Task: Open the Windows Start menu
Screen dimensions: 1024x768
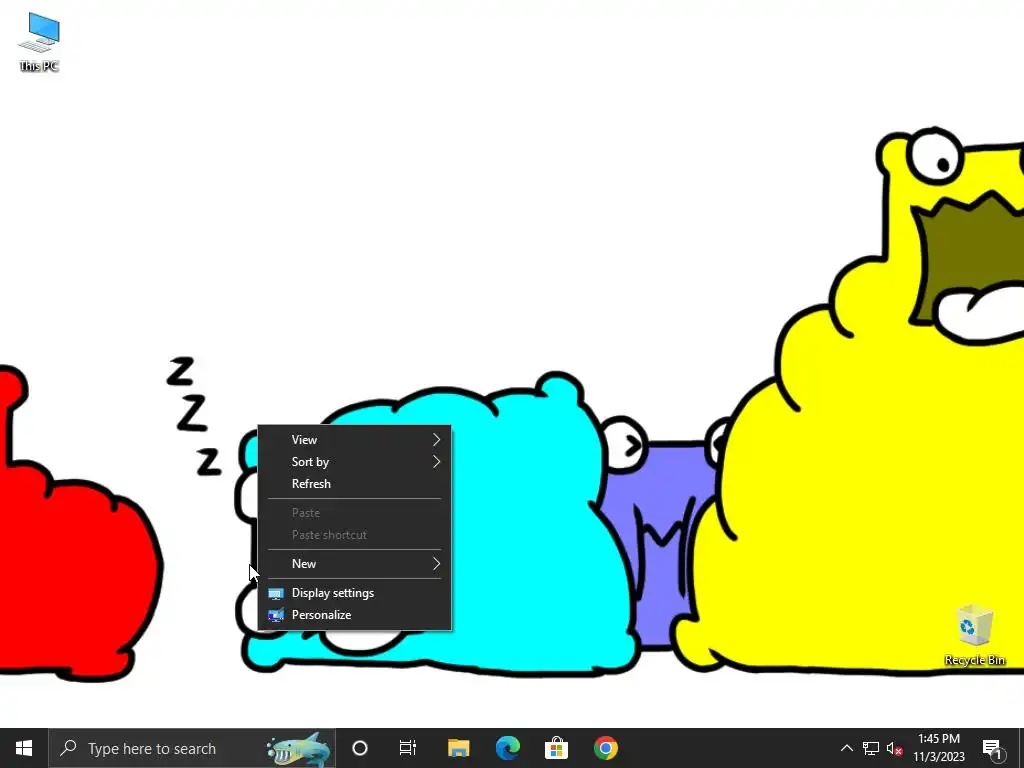Action: coord(24,748)
